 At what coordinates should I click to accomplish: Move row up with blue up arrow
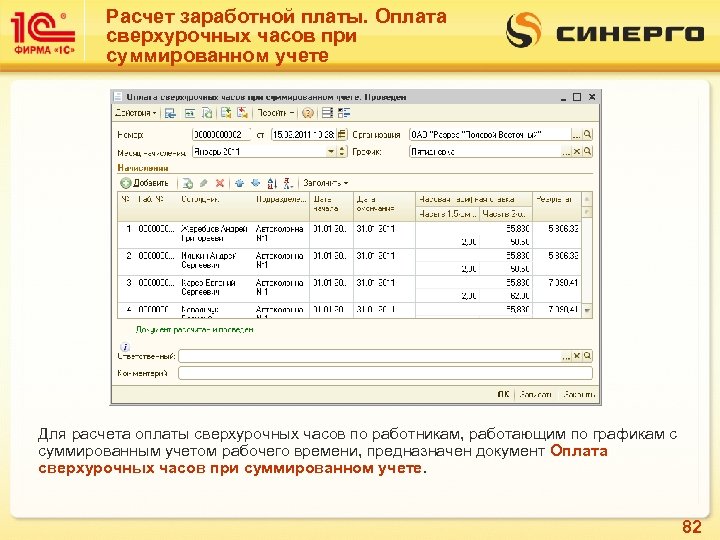pyautogui.click(x=239, y=183)
